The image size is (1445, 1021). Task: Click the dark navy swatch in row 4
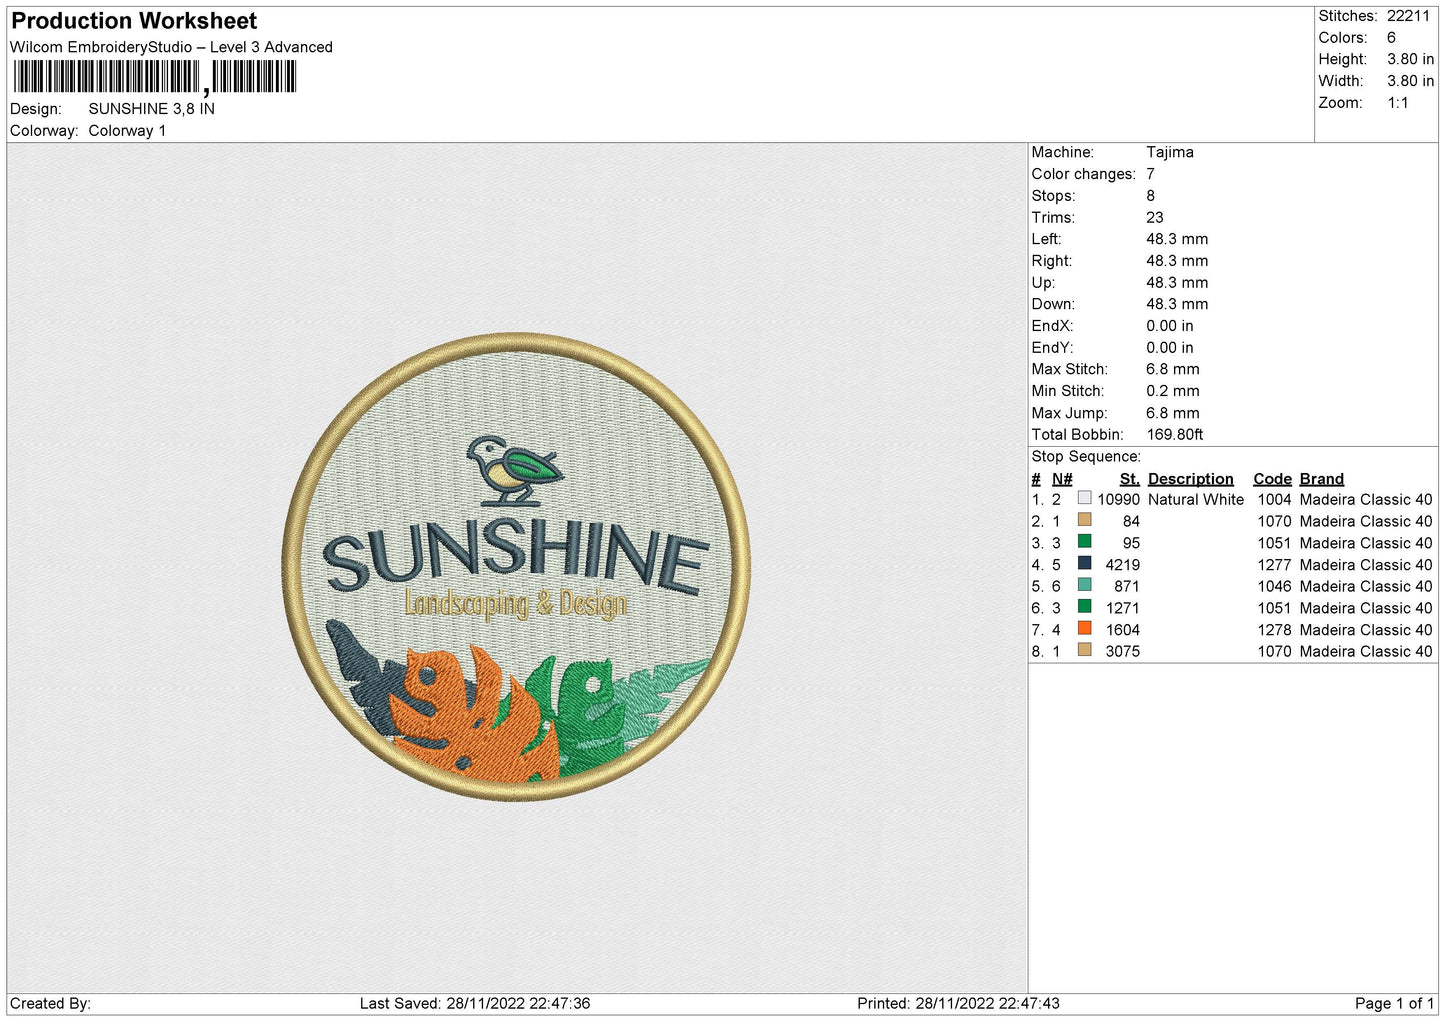pos(1084,564)
